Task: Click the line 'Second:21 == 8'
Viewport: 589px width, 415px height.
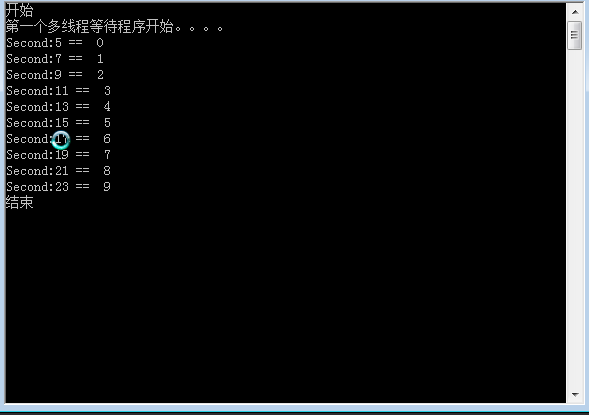Action: point(59,171)
